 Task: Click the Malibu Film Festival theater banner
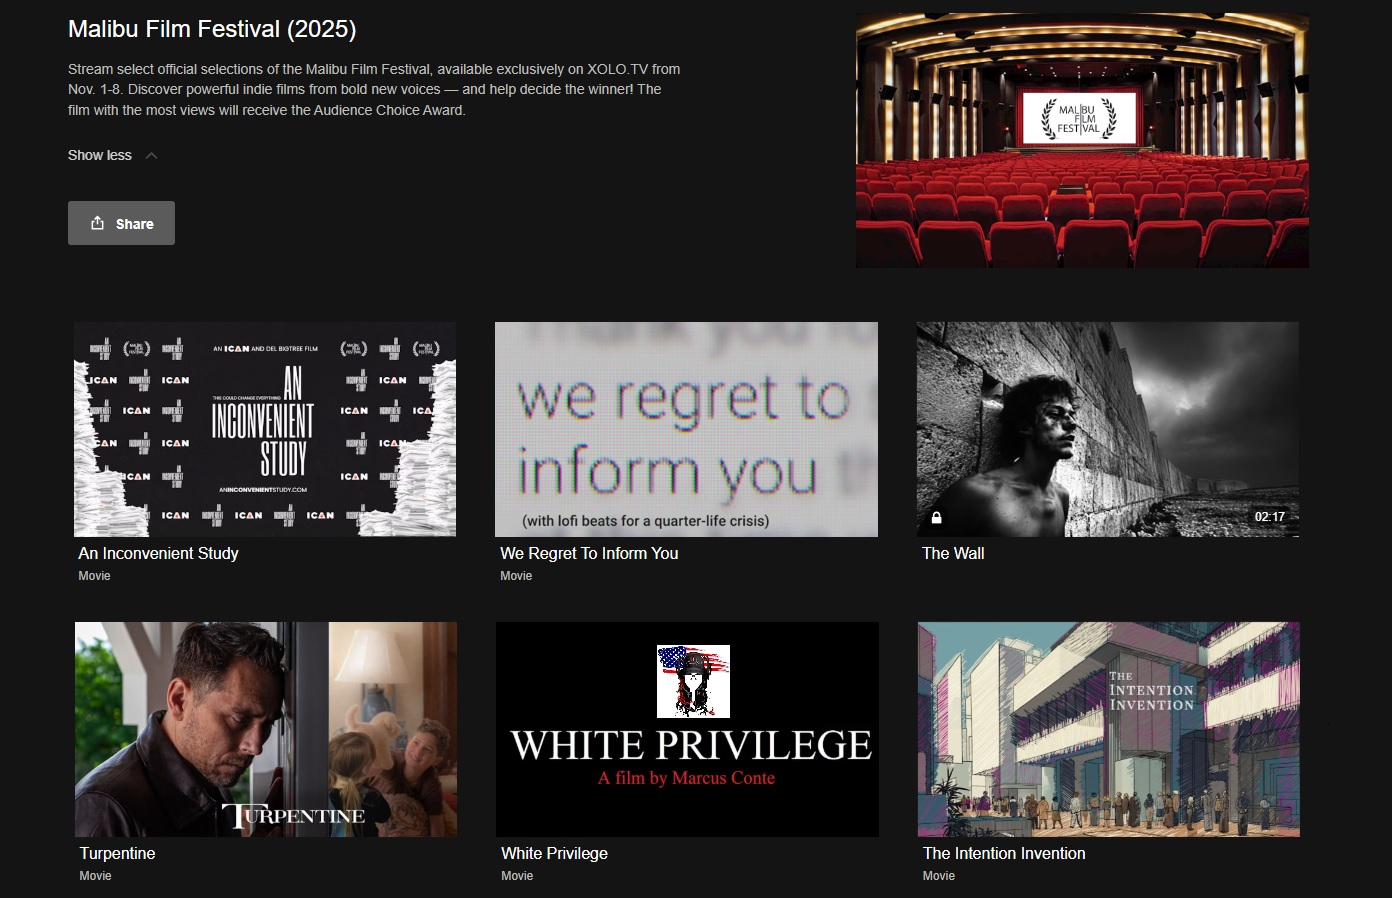pyautogui.click(x=1082, y=140)
